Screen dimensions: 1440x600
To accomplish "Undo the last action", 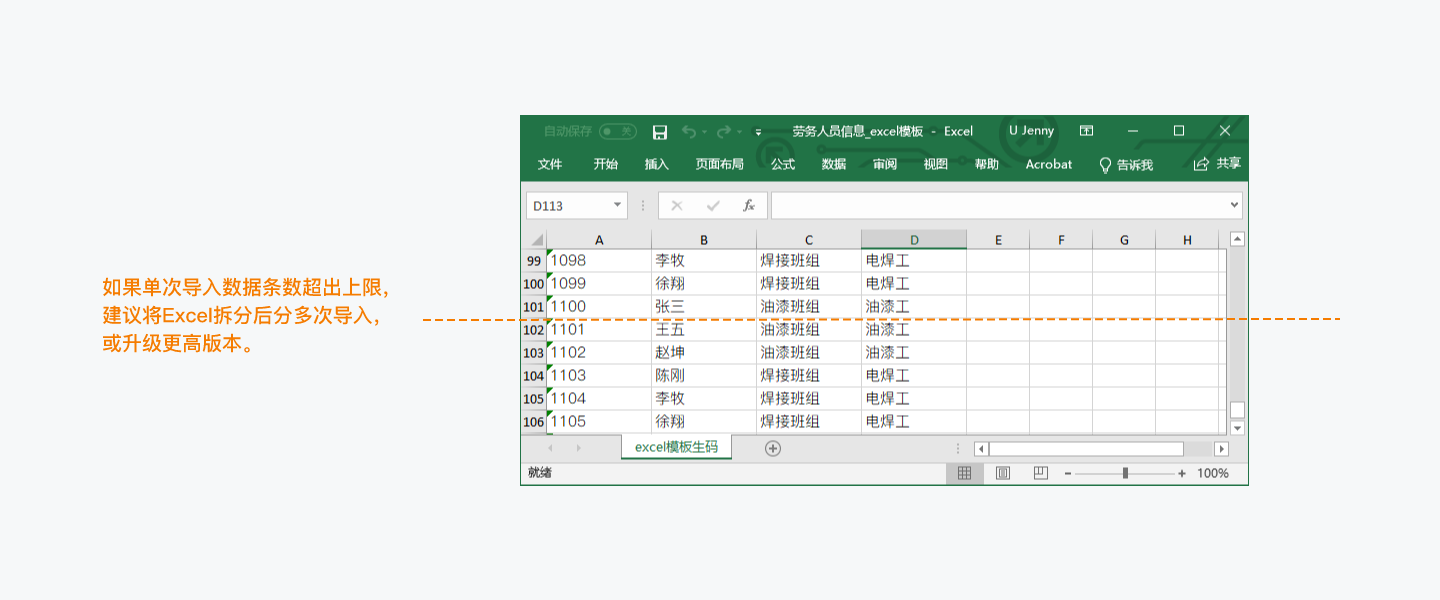I will click(688, 132).
